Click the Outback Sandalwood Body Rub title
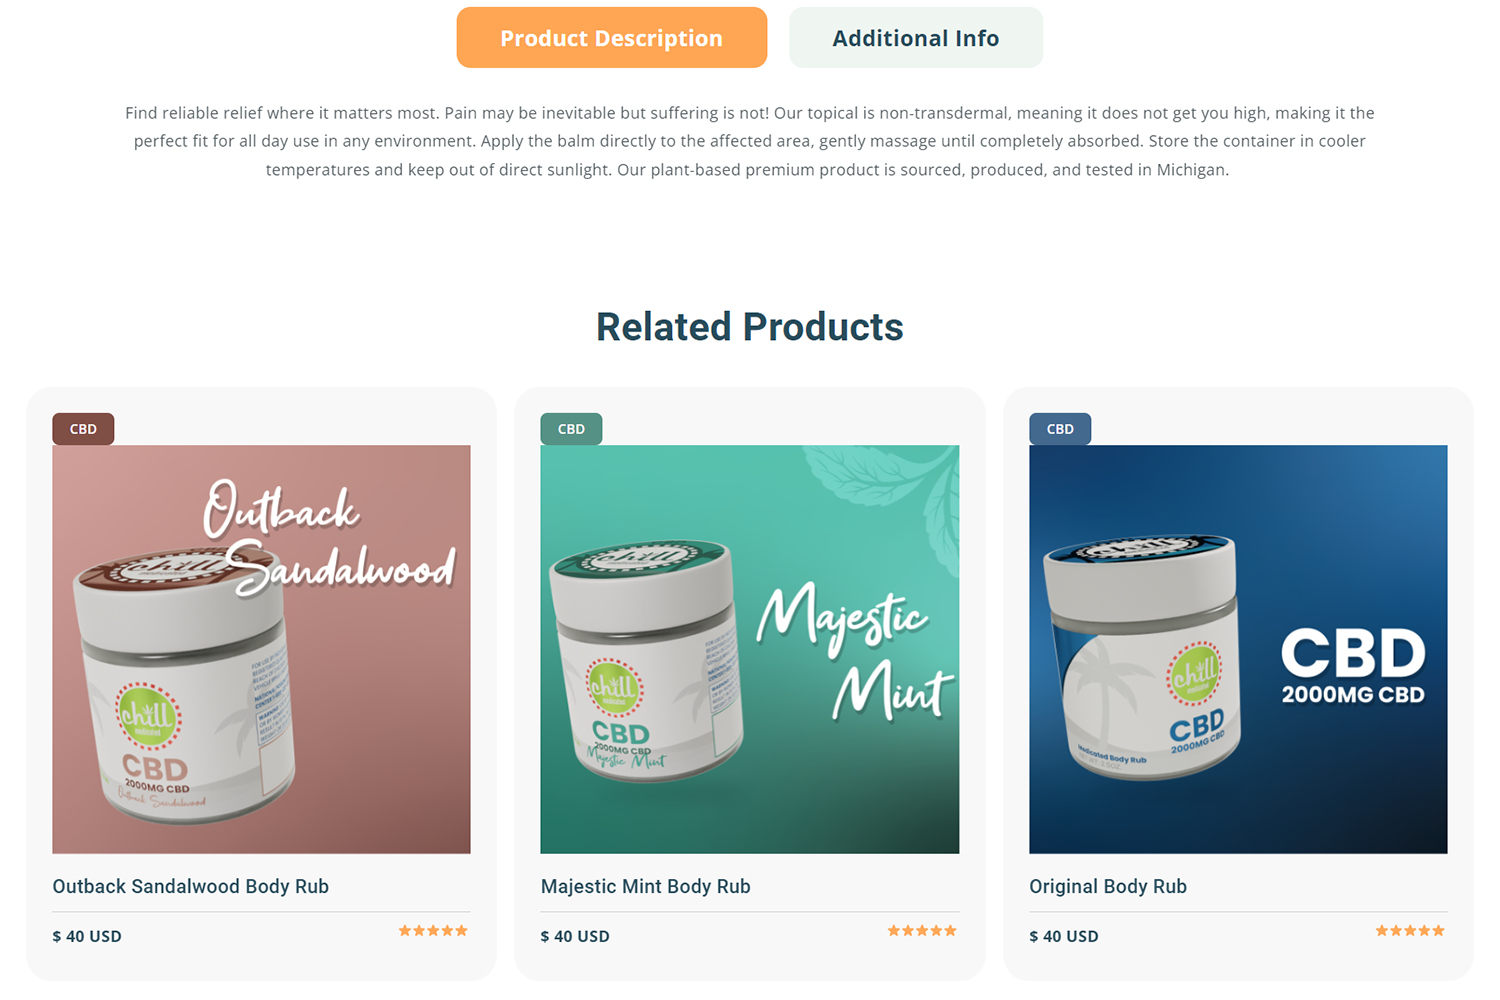1500x1000 pixels. pyautogui.click(x=190, y=886)
